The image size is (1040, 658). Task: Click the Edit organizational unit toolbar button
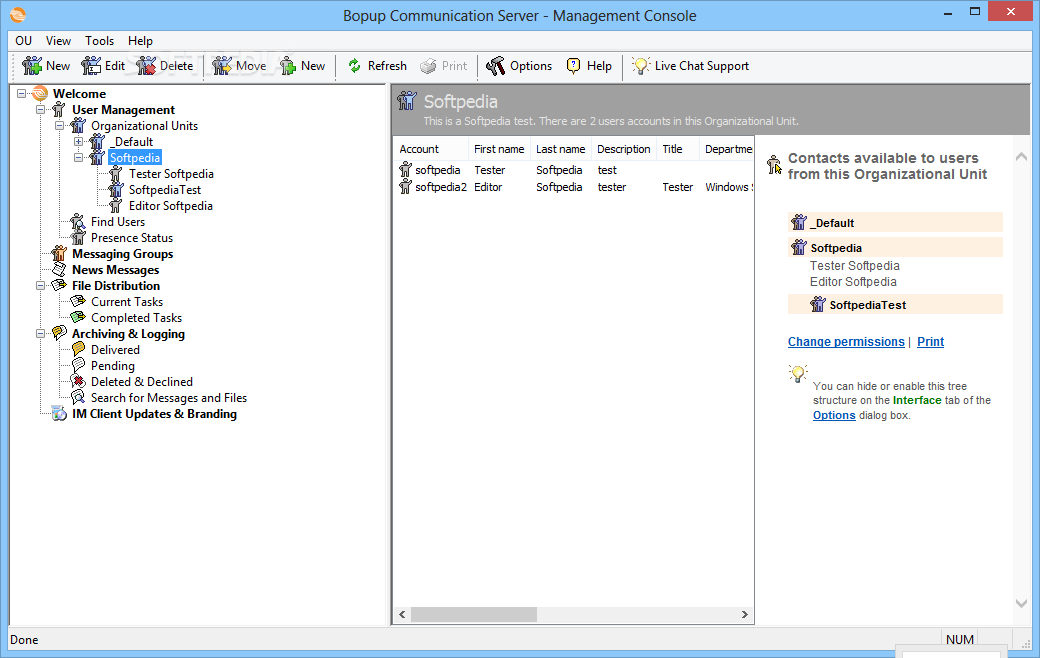tap(103, 66)
